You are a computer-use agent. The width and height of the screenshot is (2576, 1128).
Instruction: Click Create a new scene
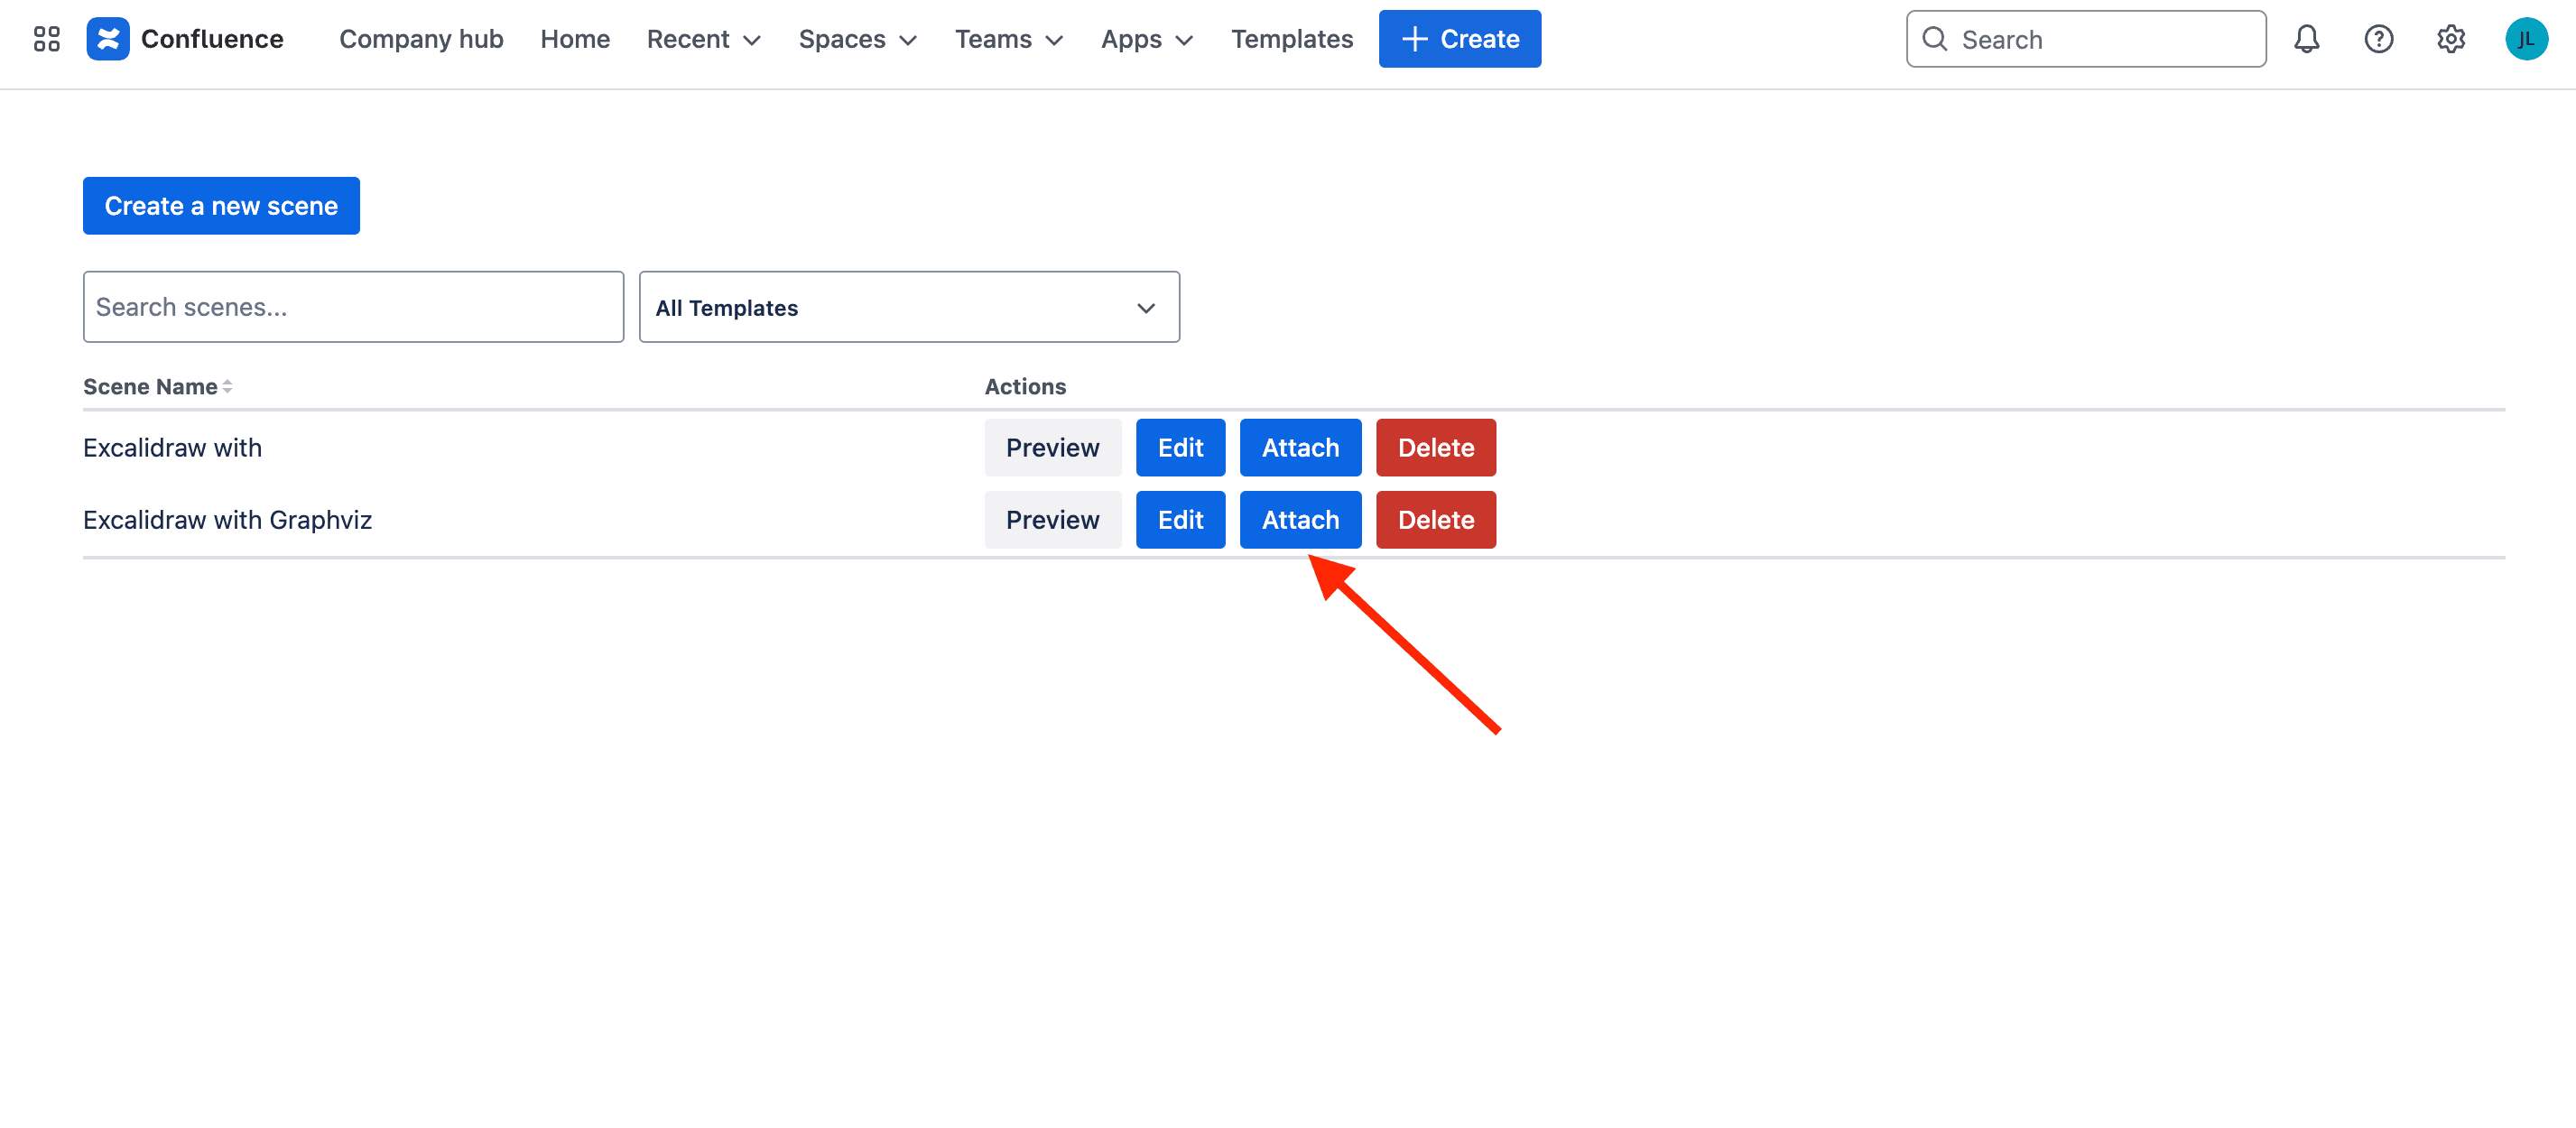tap(221, 206)
